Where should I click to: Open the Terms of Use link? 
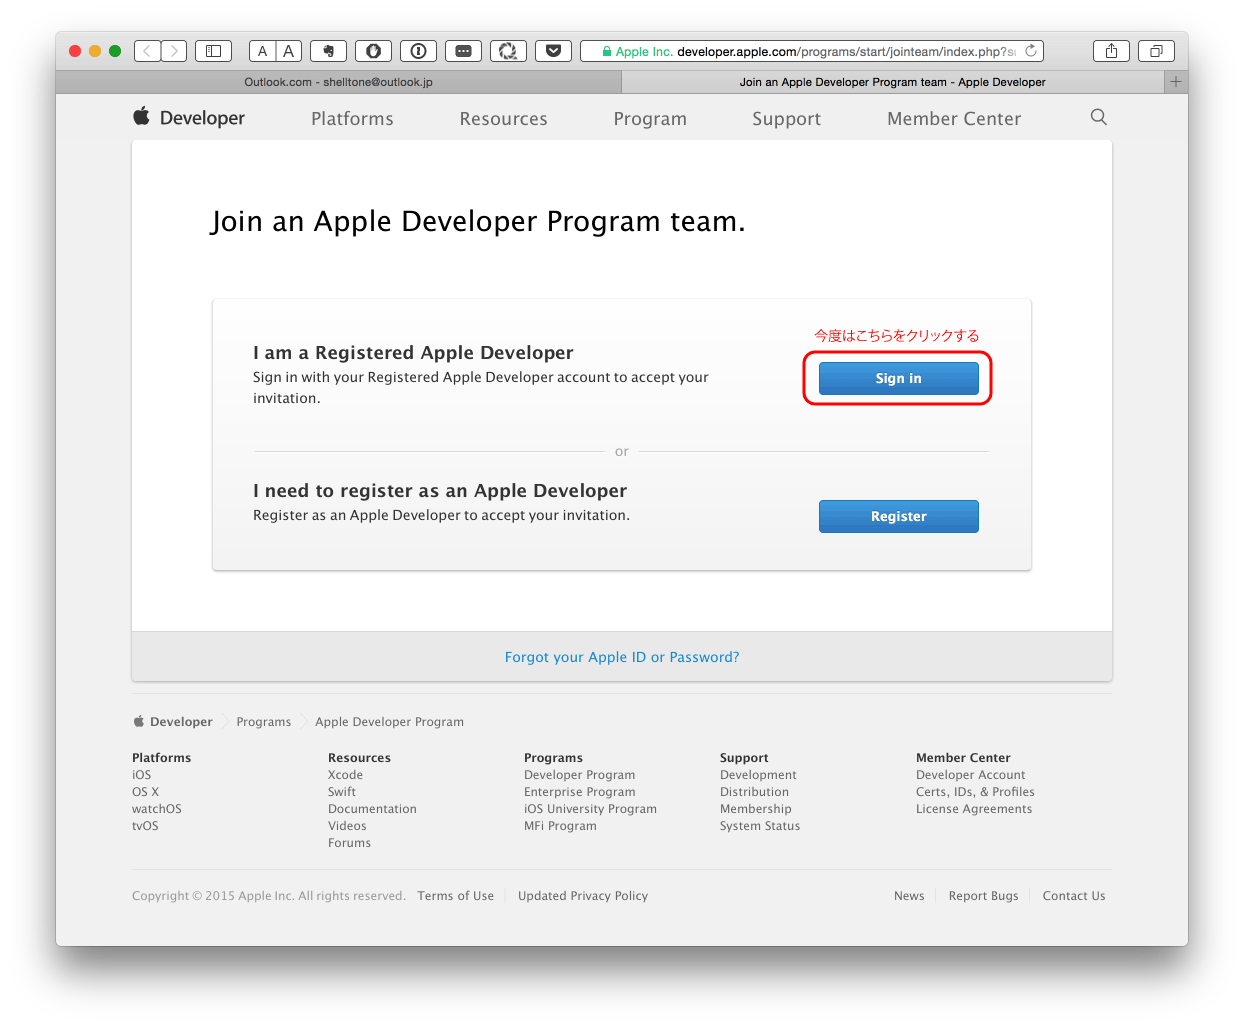pos(455,896)
